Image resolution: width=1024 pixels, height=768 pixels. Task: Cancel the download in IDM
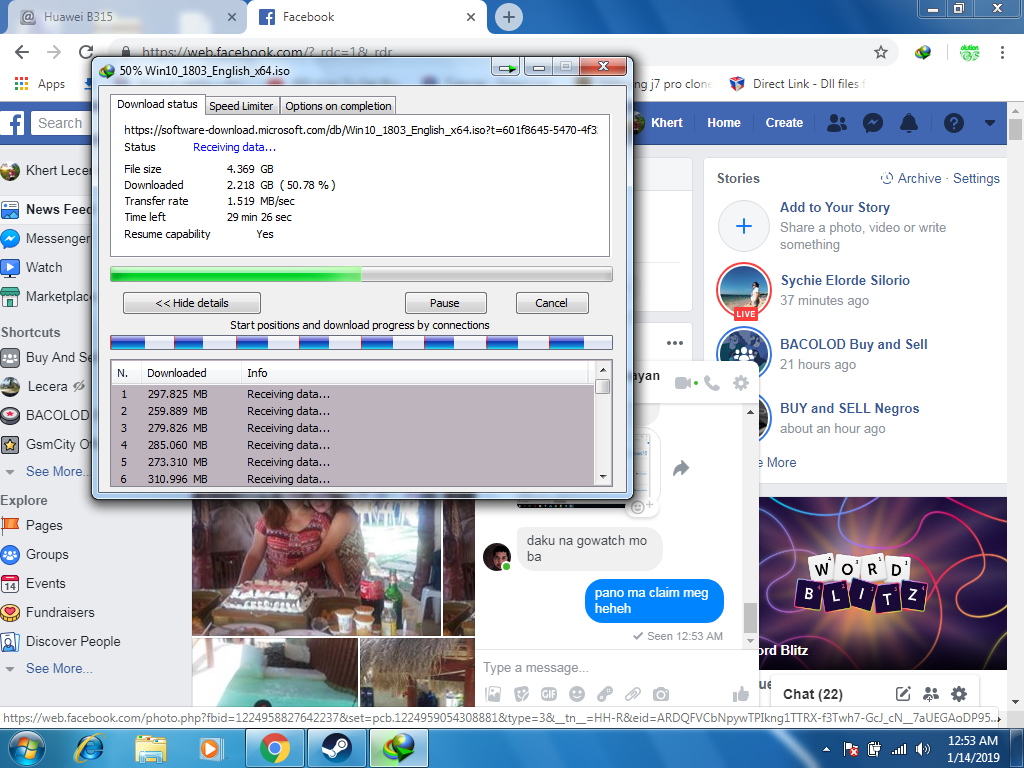point(552,303)
